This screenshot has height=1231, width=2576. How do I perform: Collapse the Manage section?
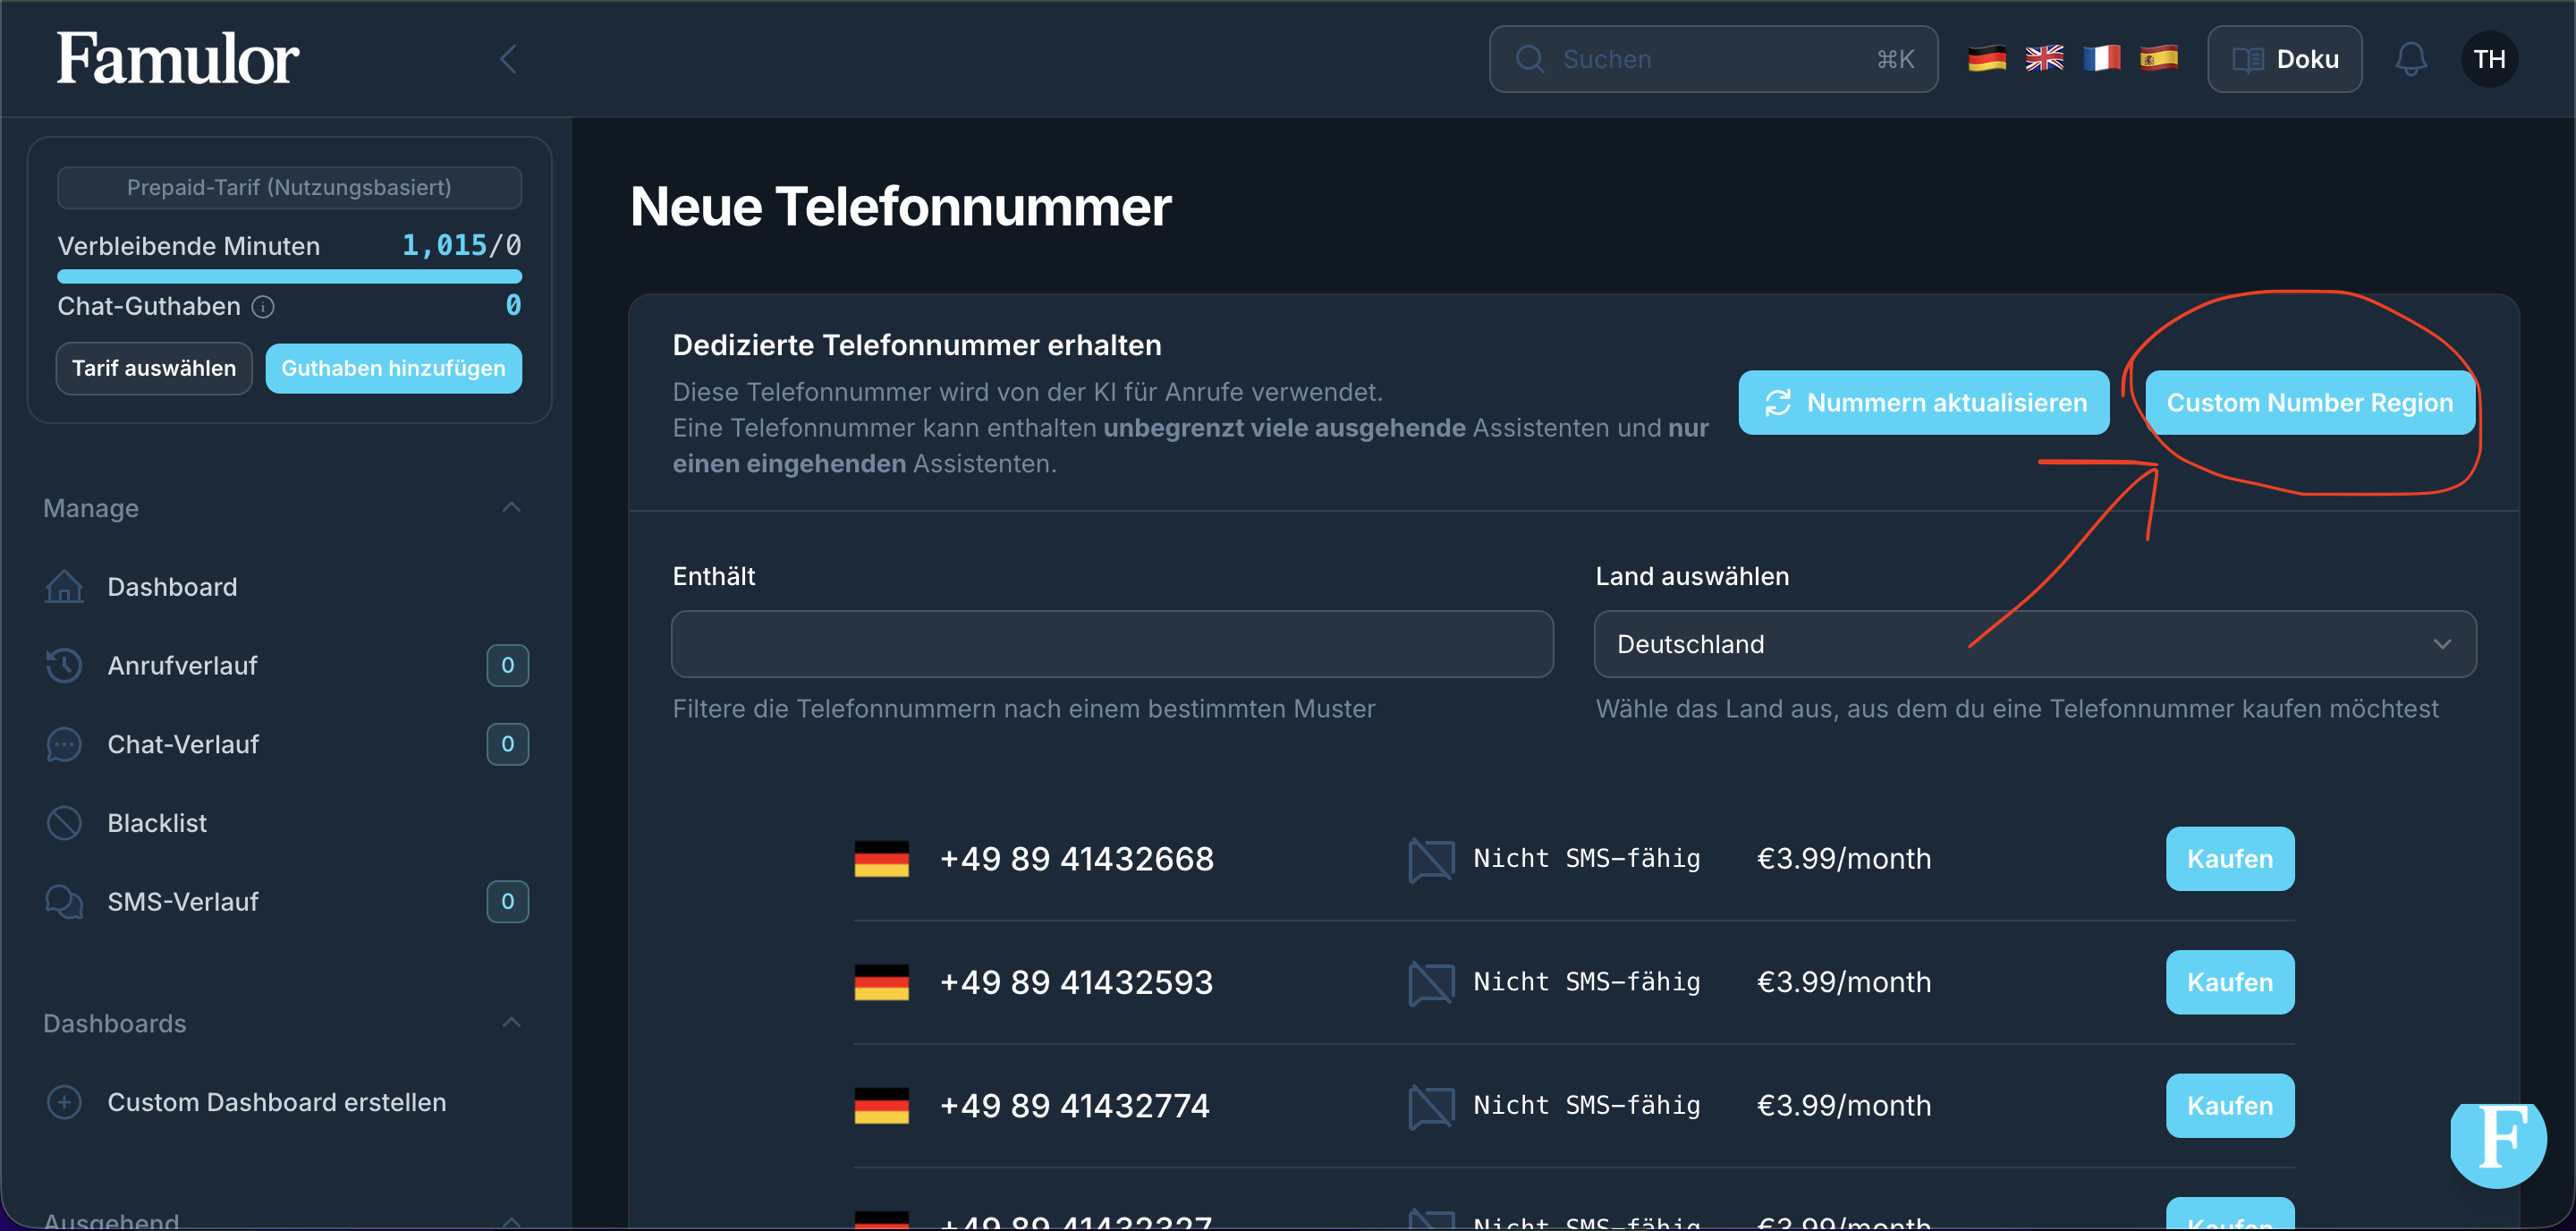(x=511, y=508)
